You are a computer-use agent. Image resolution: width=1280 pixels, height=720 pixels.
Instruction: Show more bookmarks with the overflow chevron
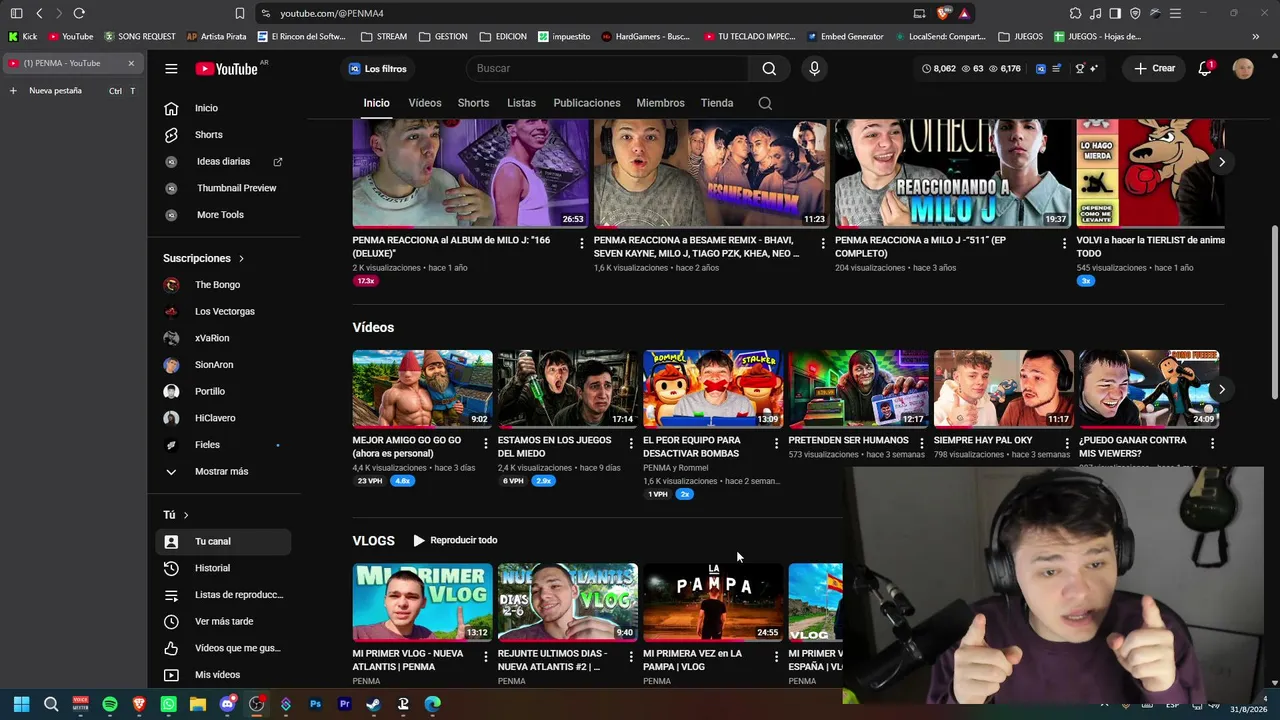(1255, 37)
